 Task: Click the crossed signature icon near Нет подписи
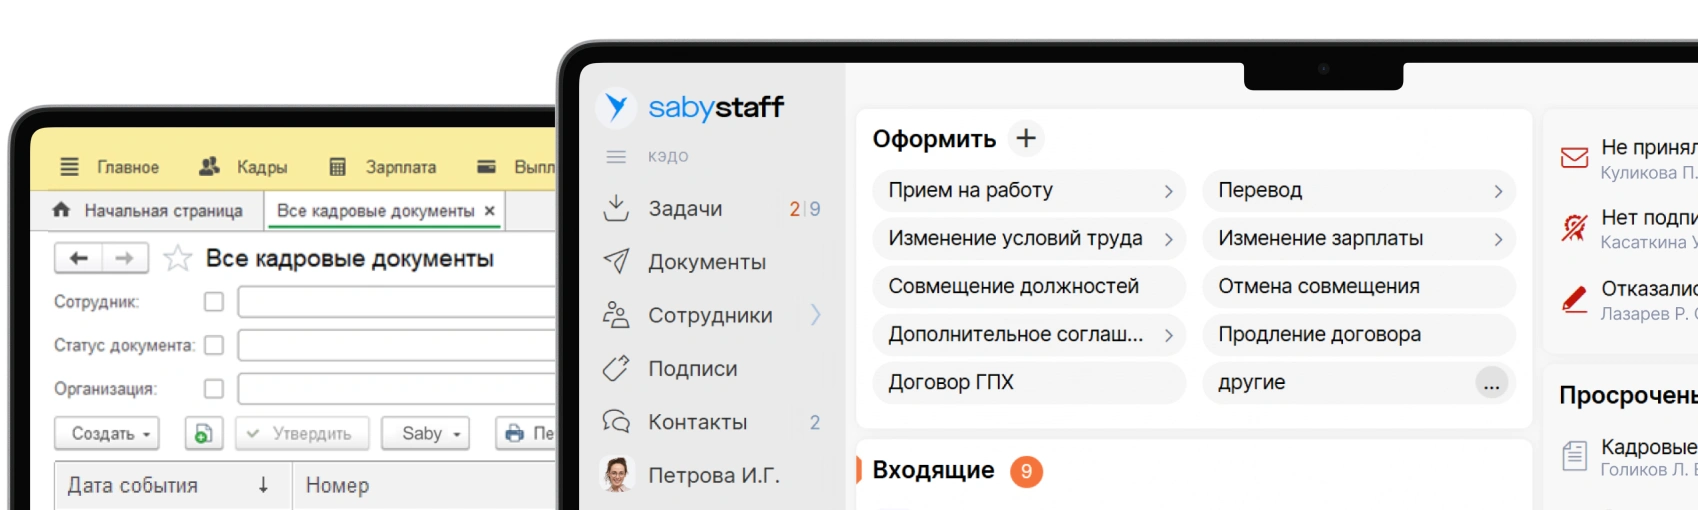click(1574, 228)
